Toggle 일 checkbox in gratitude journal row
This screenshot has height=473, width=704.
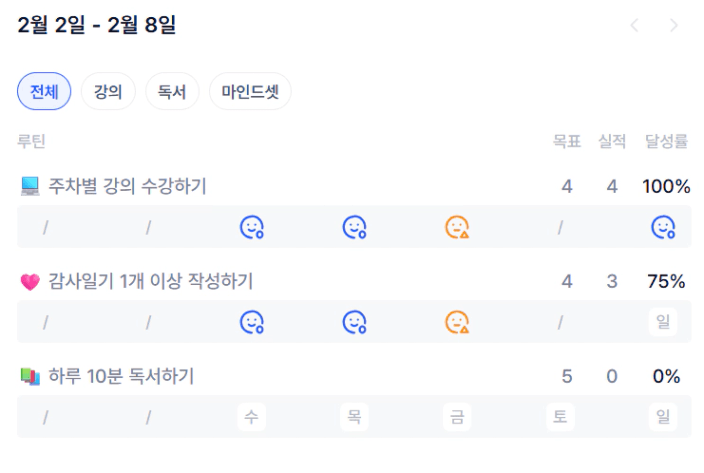[664, 323]
